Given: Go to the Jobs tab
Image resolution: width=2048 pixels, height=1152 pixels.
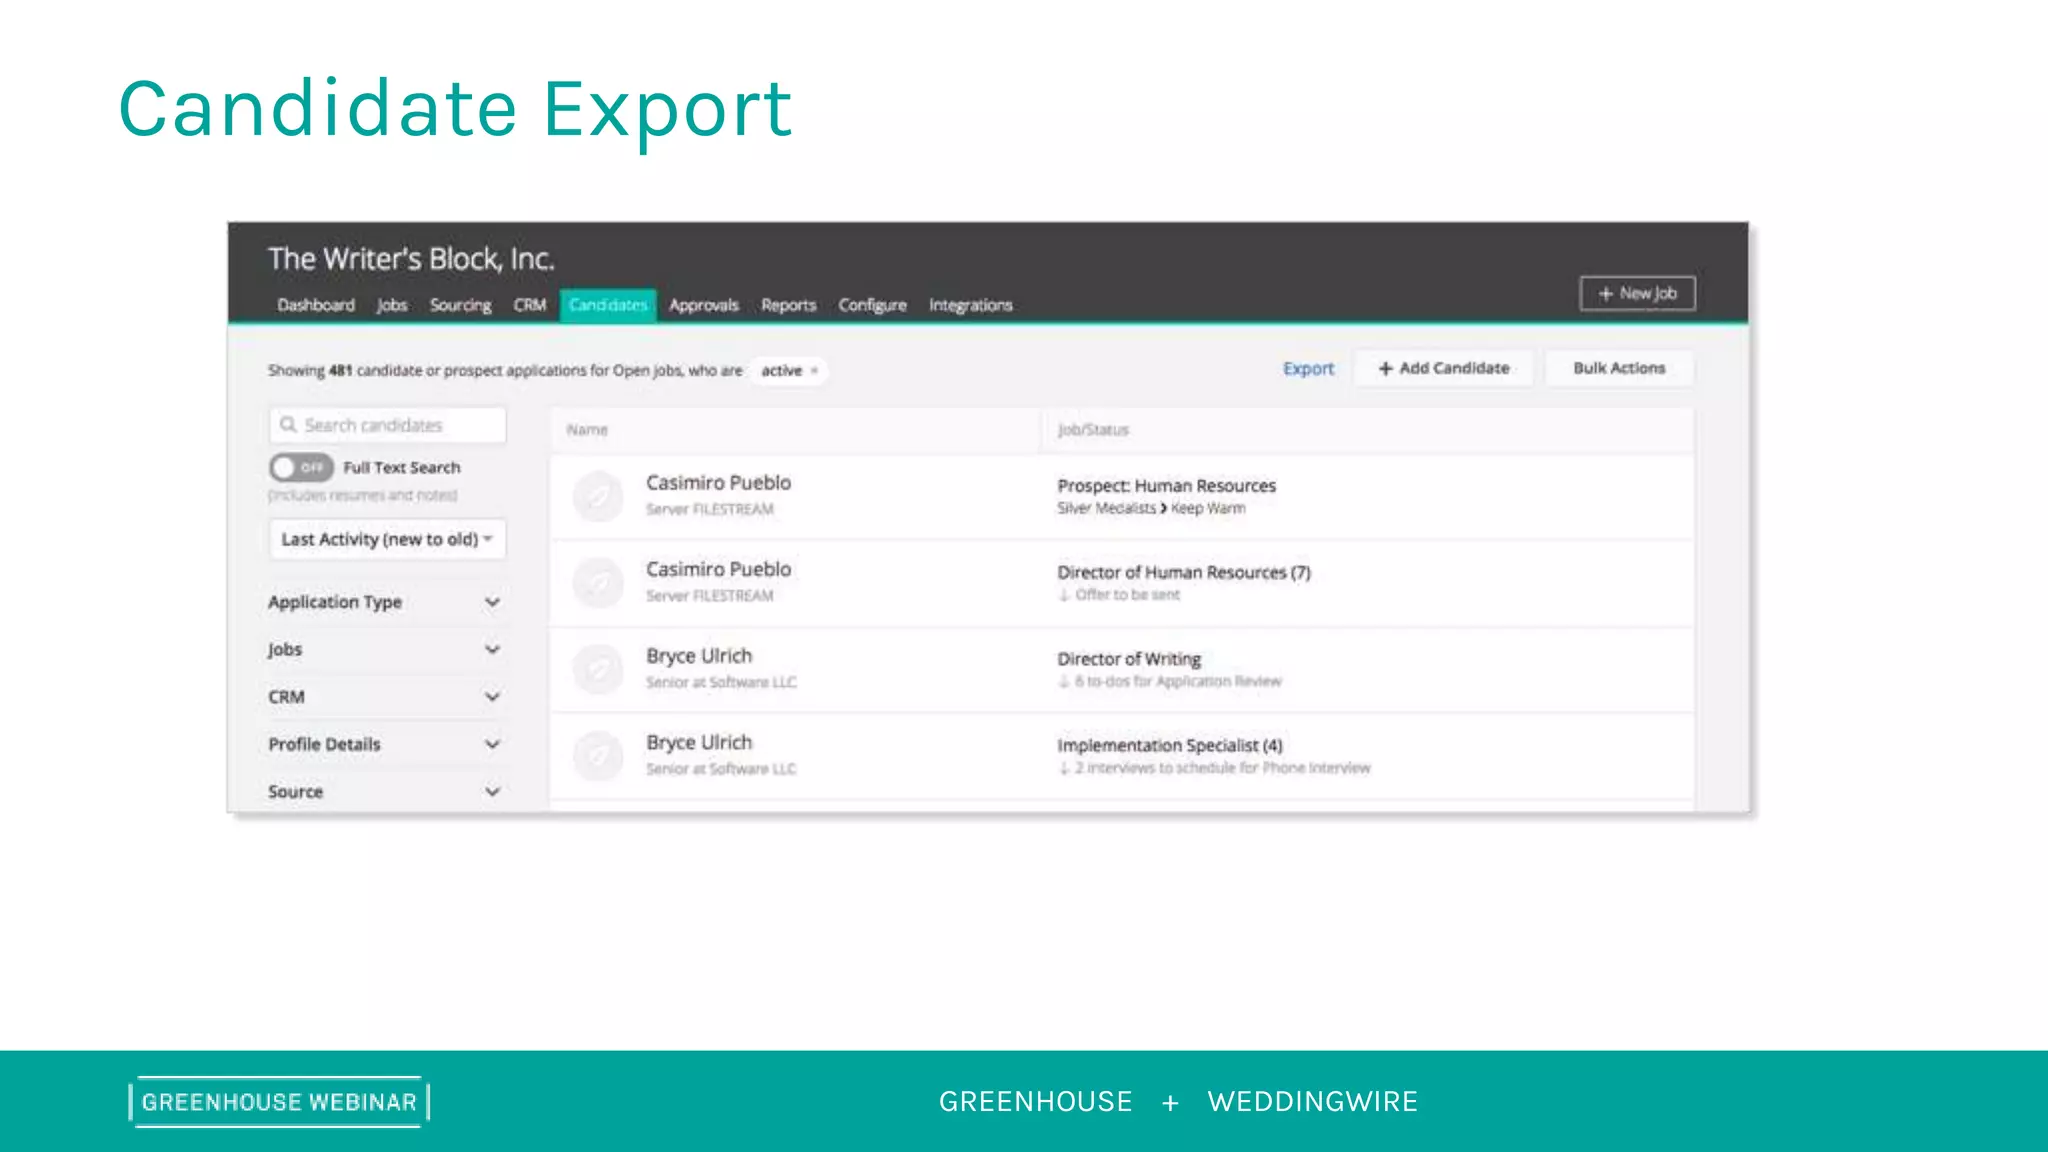Looking at the screenshot, I should [x=392, y=305].
